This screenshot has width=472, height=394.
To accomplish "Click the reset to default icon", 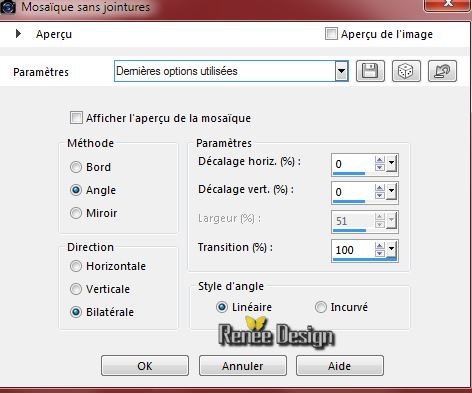I will 442,71.
